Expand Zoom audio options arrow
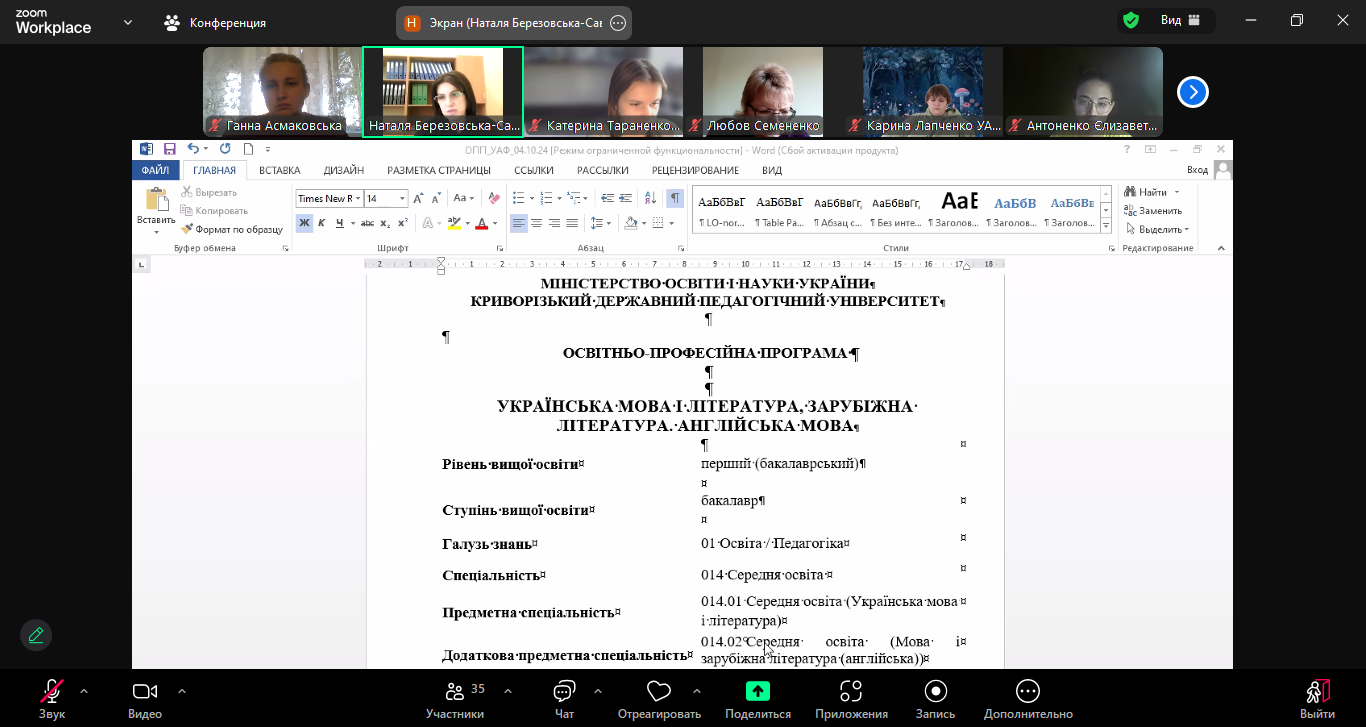This screenshot has height=727, width=1366. click(x=83, y=691)
